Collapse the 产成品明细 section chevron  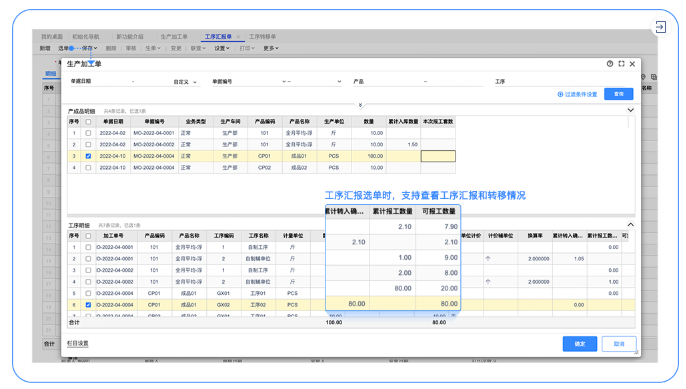pyautogui.click(x=630, y=110)
